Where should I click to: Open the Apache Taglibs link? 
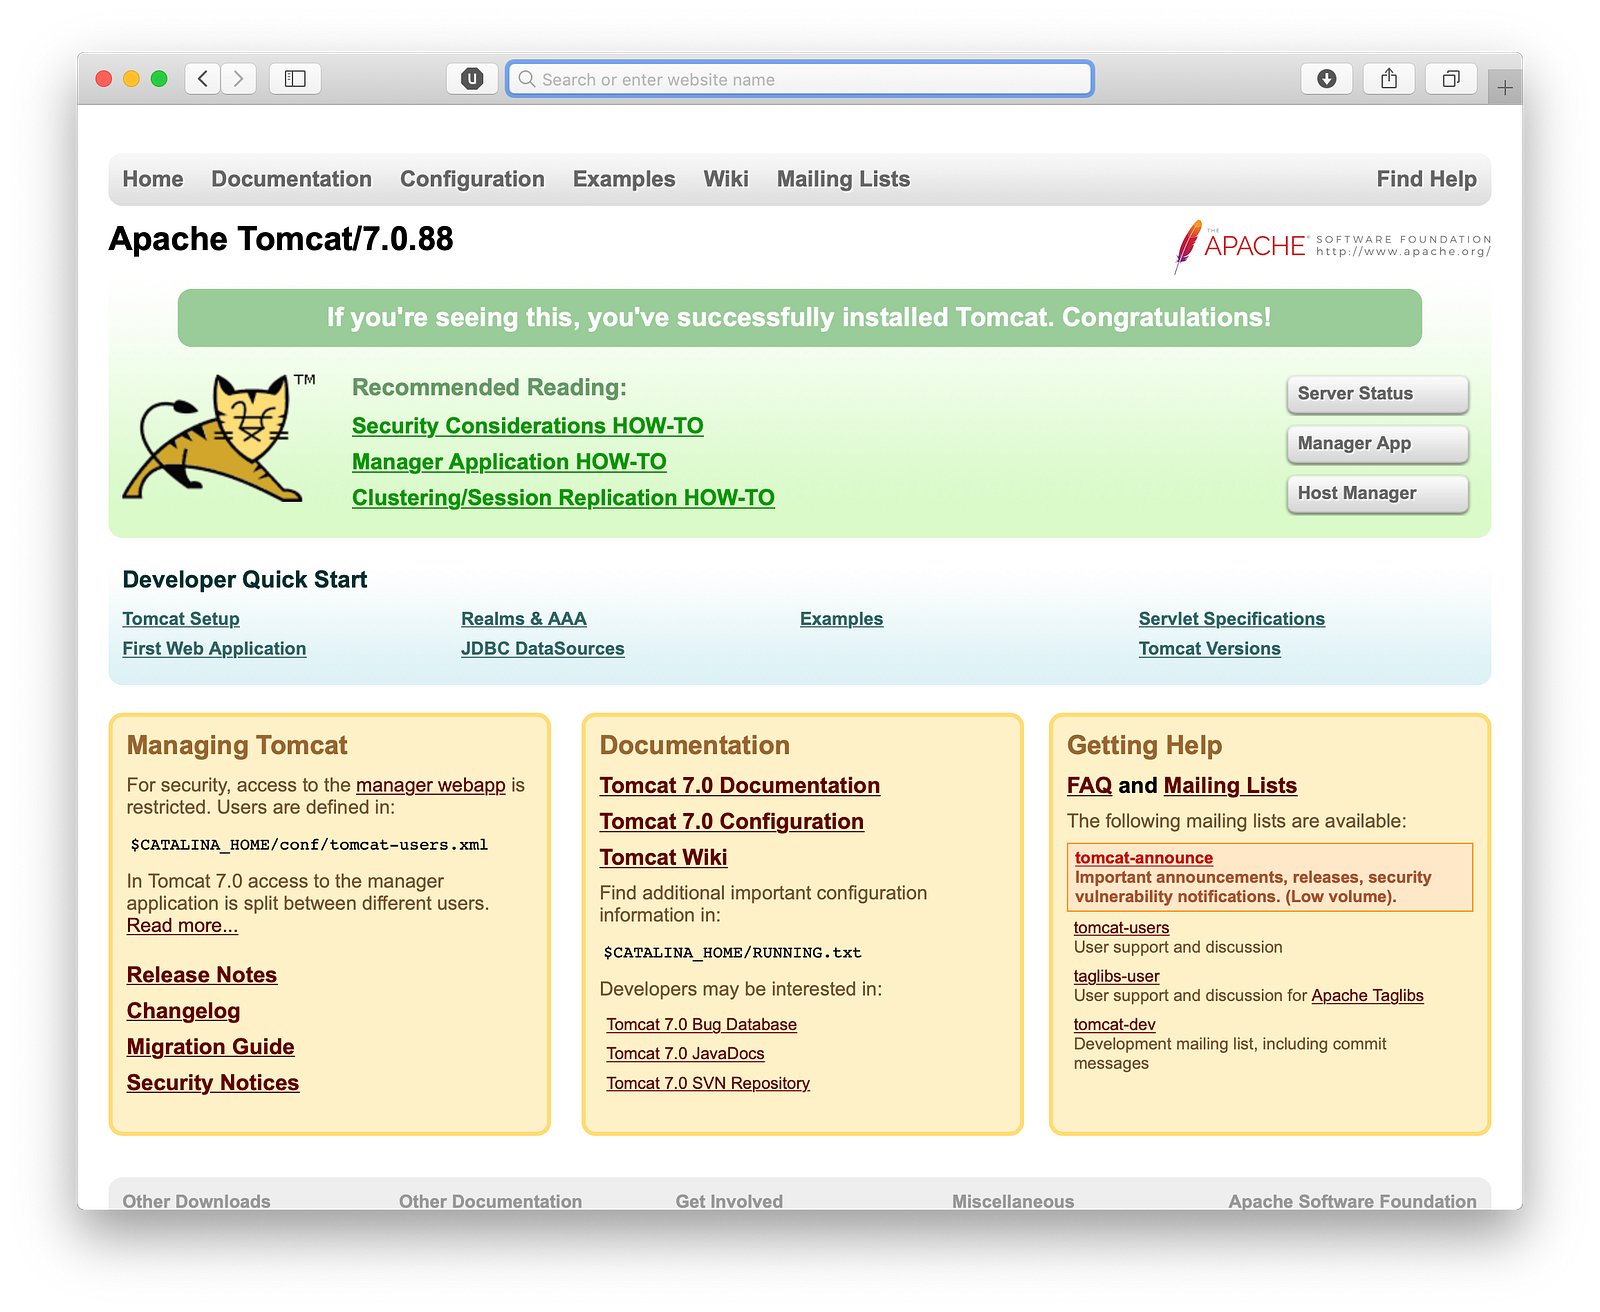coord(1368,996)
